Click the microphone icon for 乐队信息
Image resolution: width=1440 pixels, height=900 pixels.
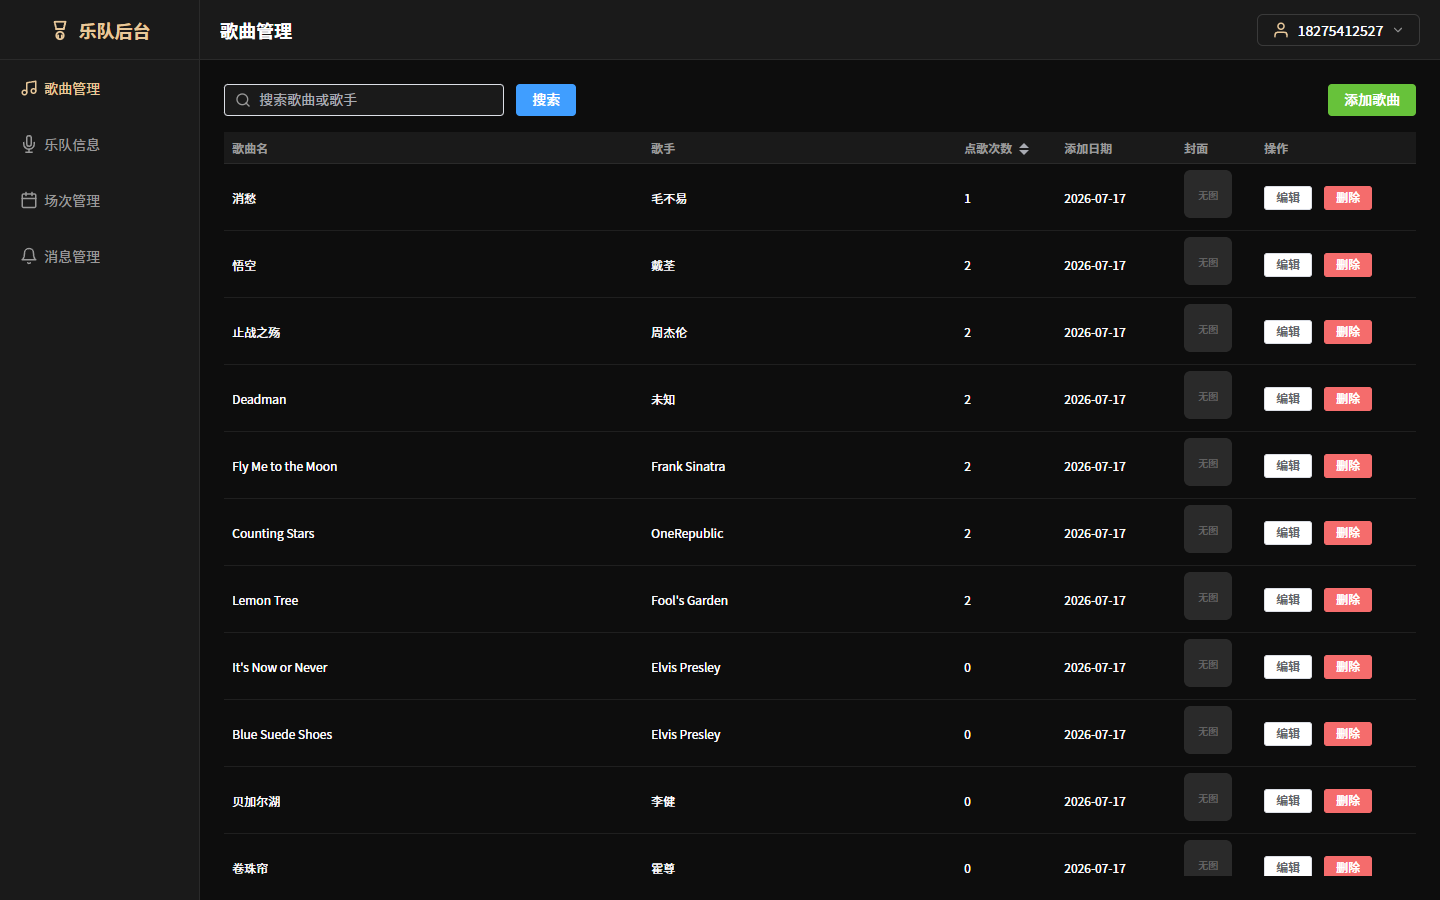[29, 144]
